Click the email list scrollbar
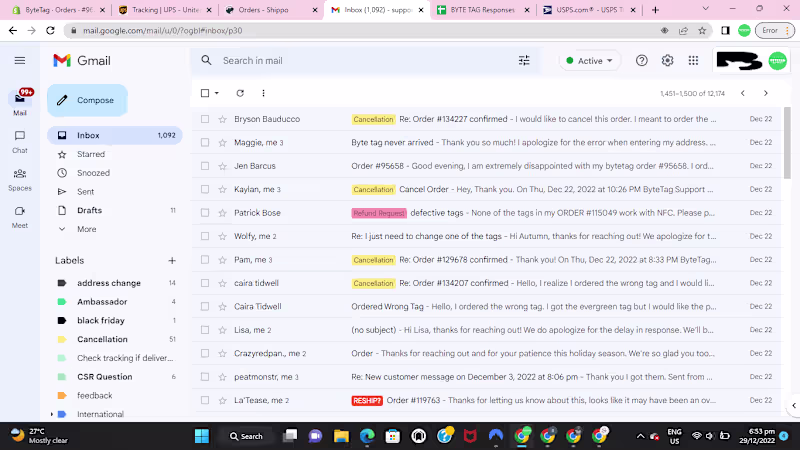This screenshot has width=800, height=450. [787, 143]
